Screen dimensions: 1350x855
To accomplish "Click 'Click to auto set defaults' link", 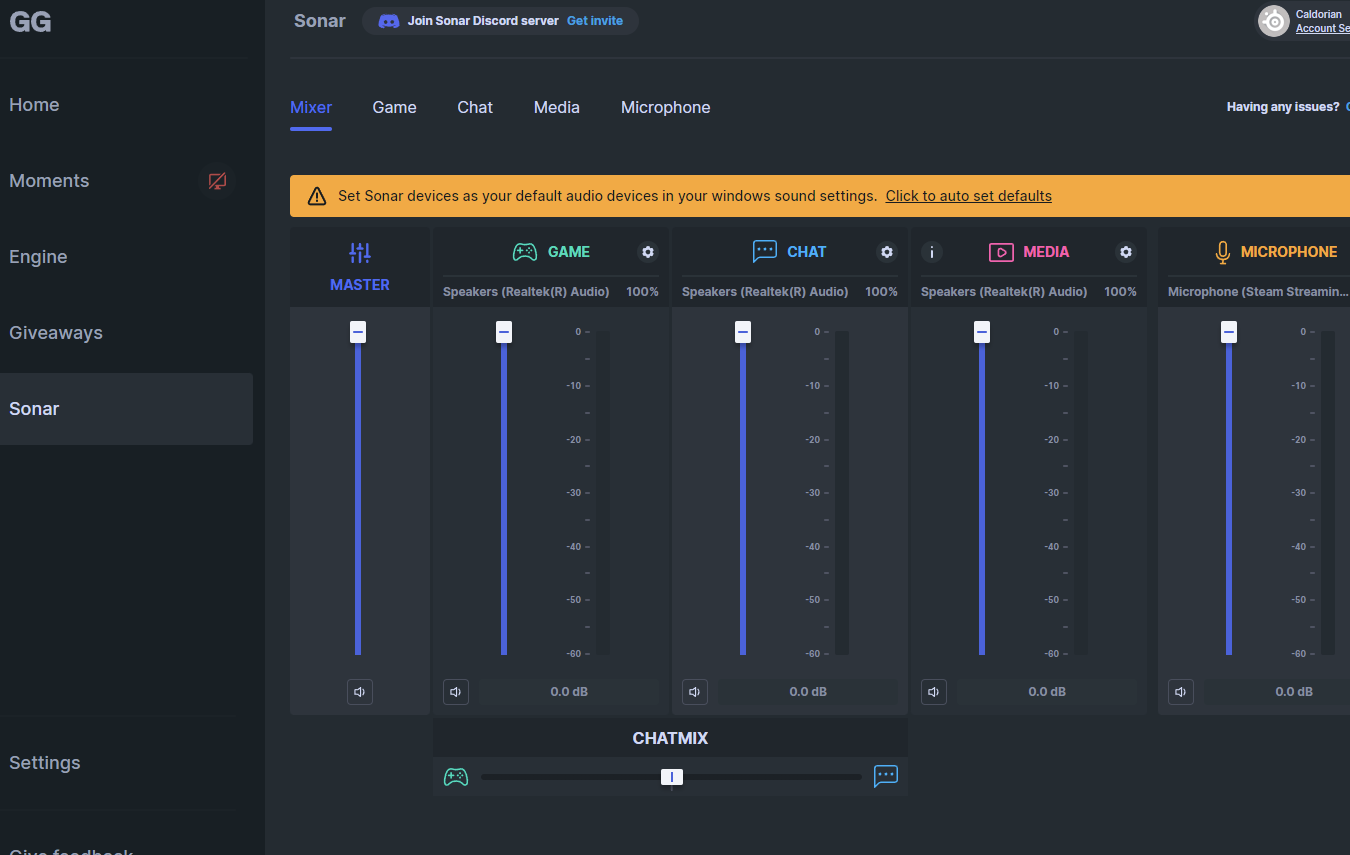I will coord(968,196).
